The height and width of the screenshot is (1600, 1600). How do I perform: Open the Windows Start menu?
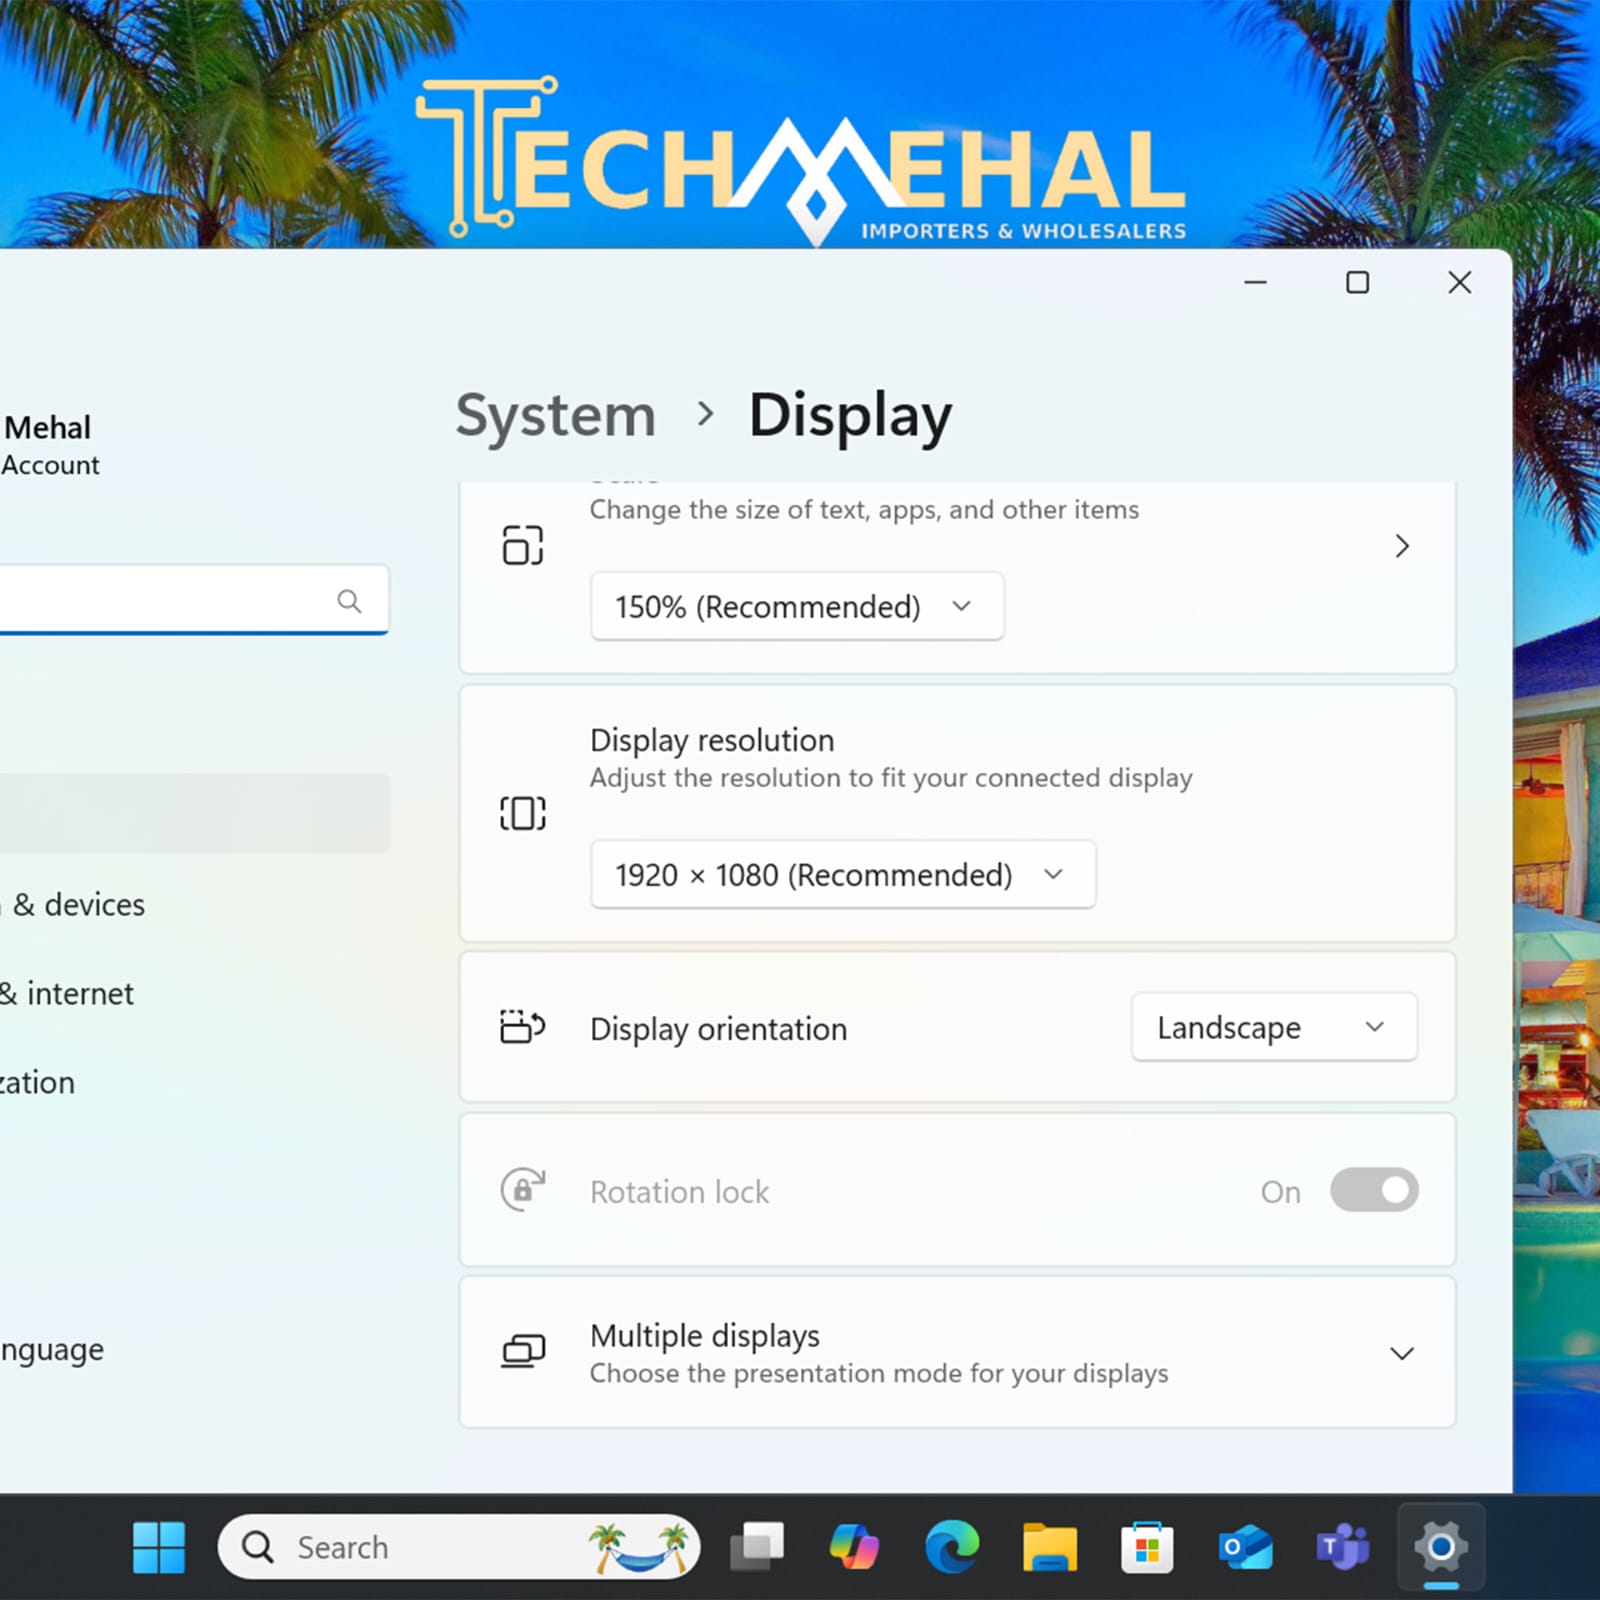point(159,1547)
